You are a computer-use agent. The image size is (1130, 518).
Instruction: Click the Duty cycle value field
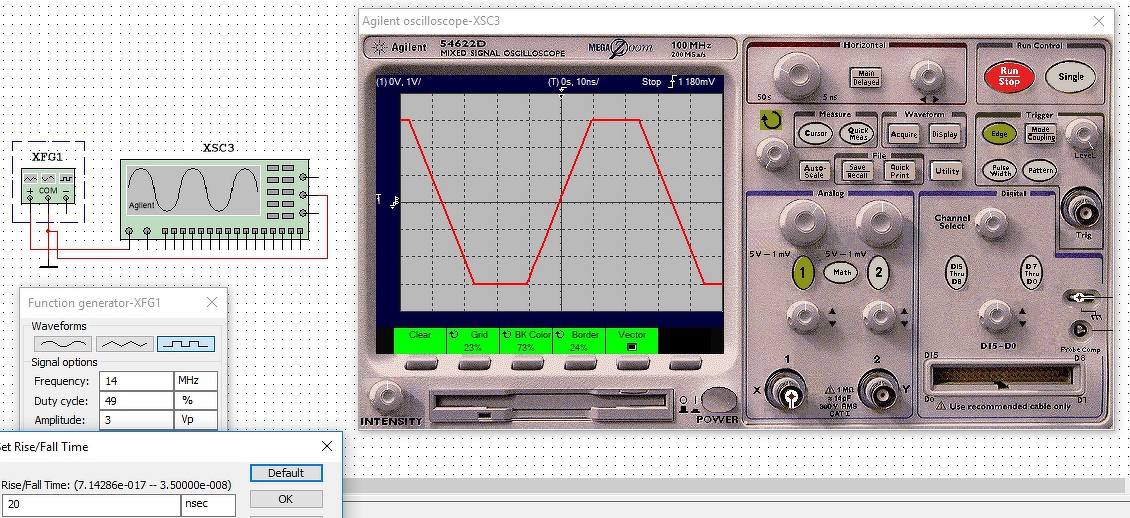[x=135, y=401]
